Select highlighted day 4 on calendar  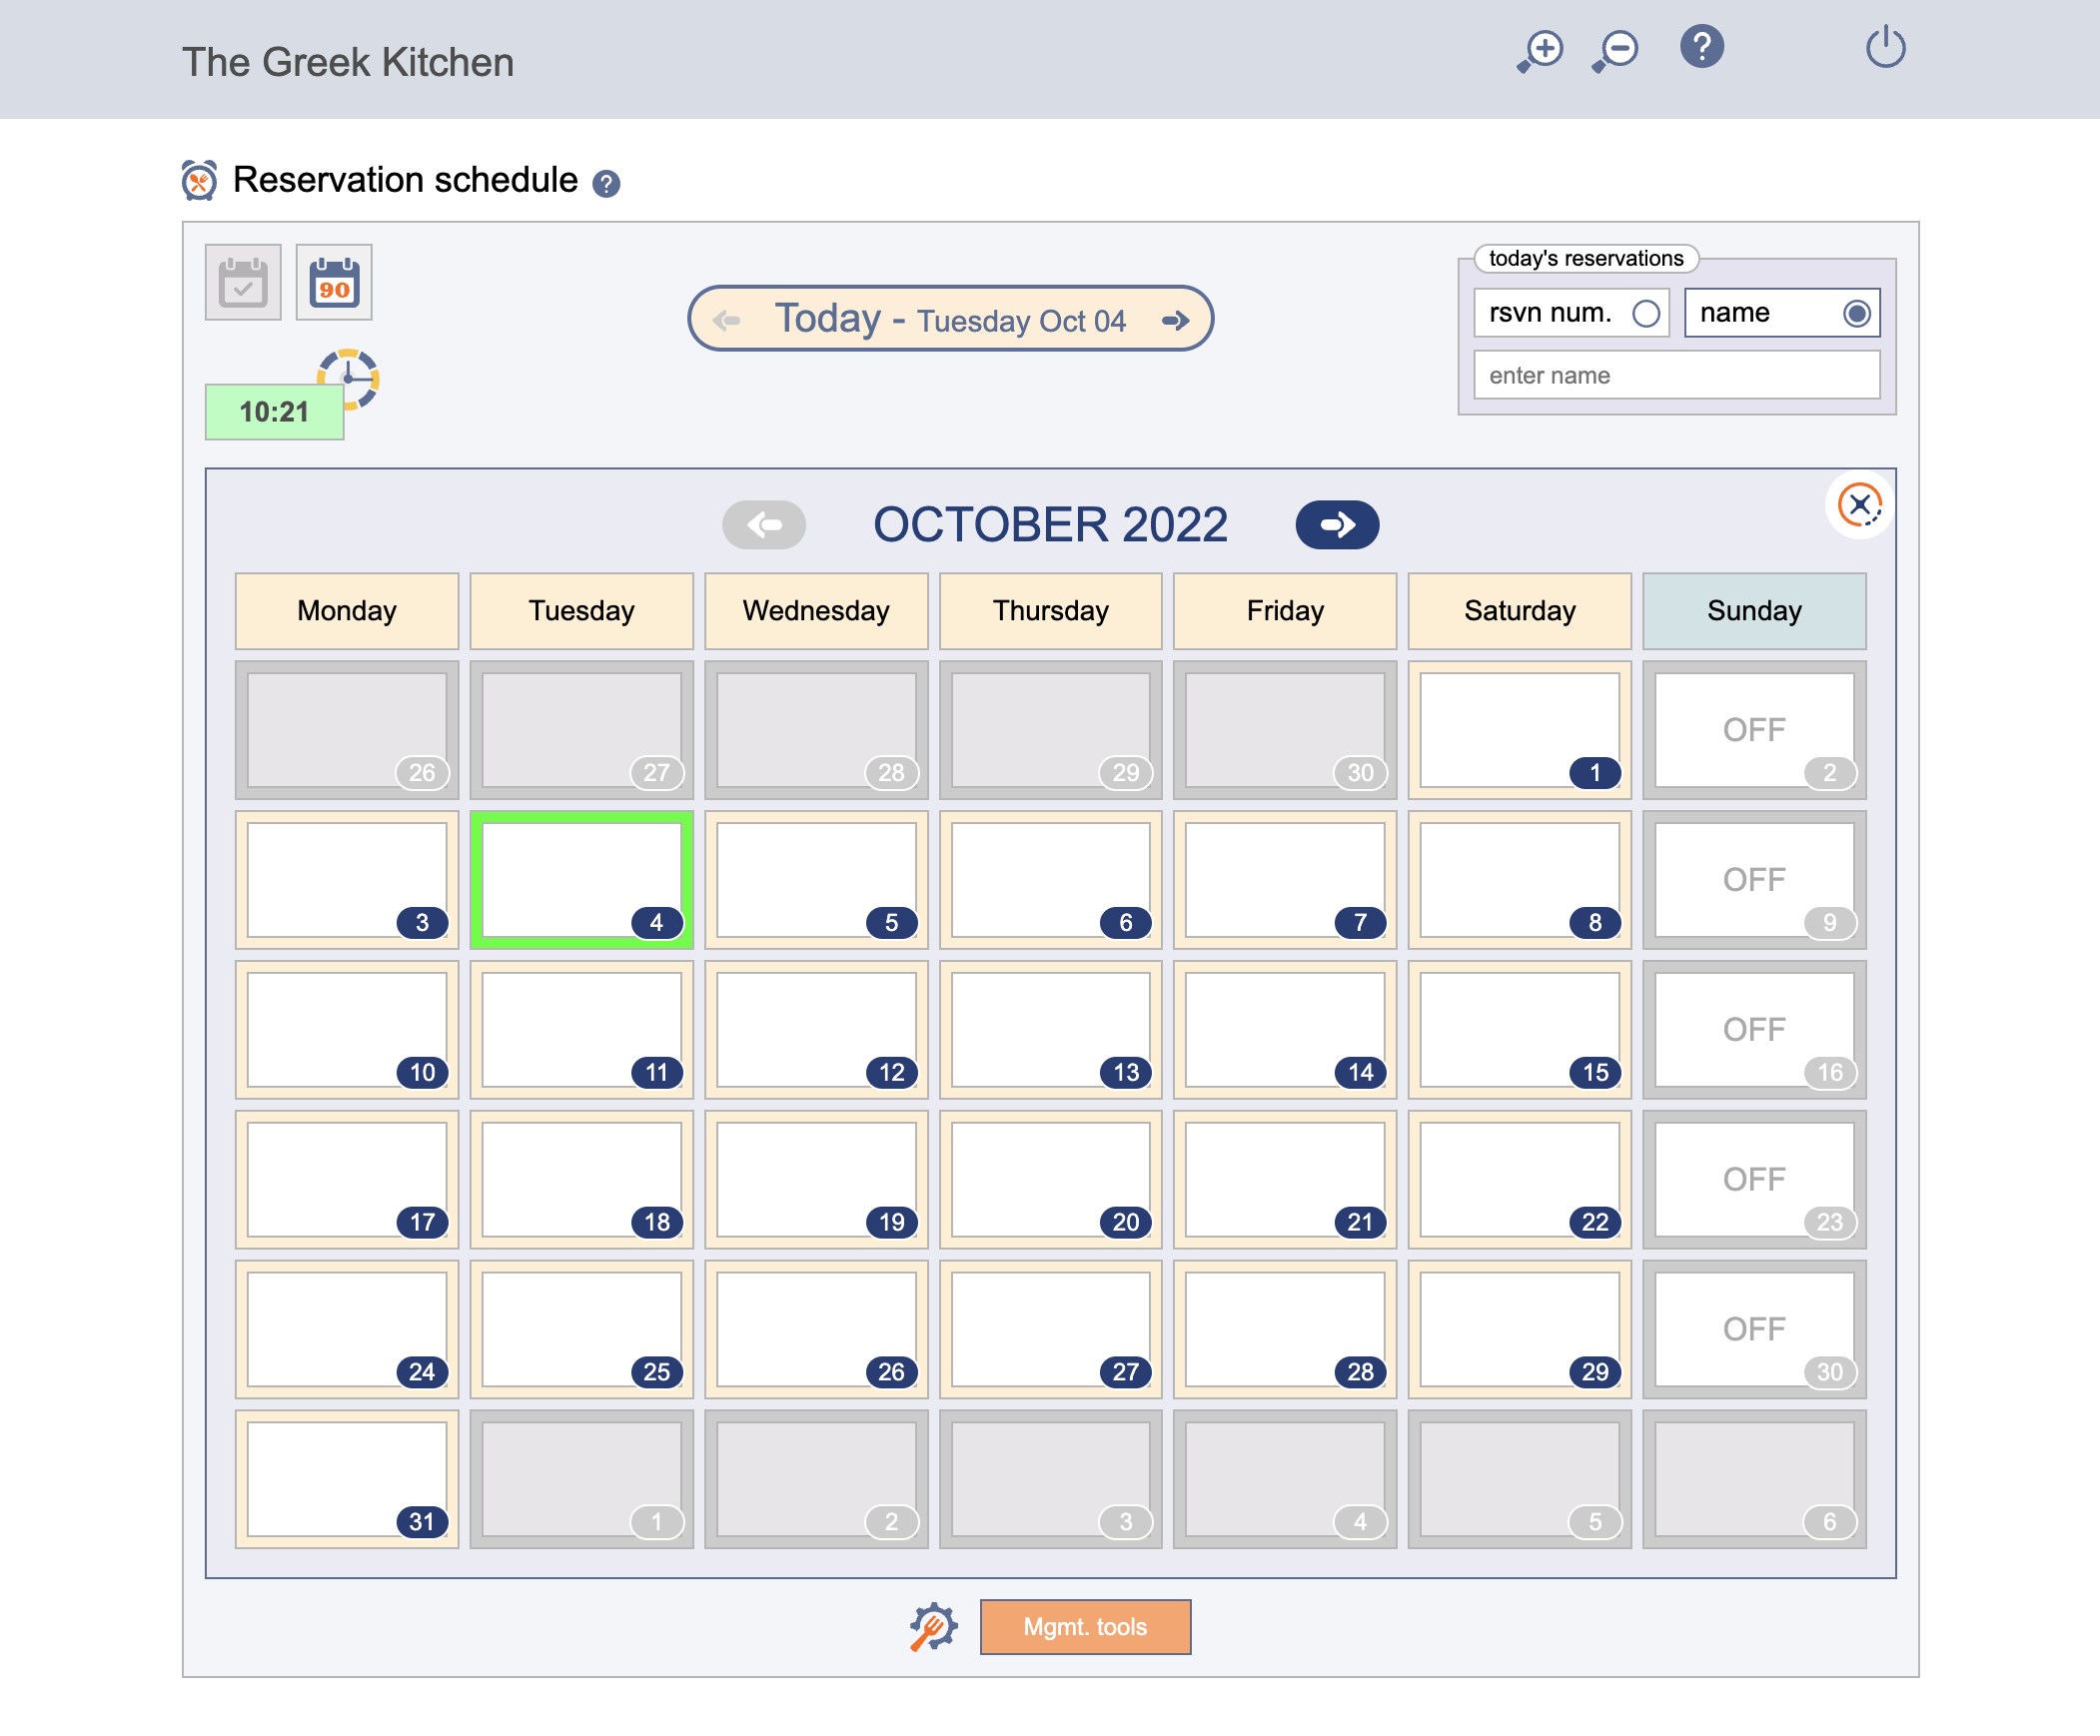click(581, 880)
